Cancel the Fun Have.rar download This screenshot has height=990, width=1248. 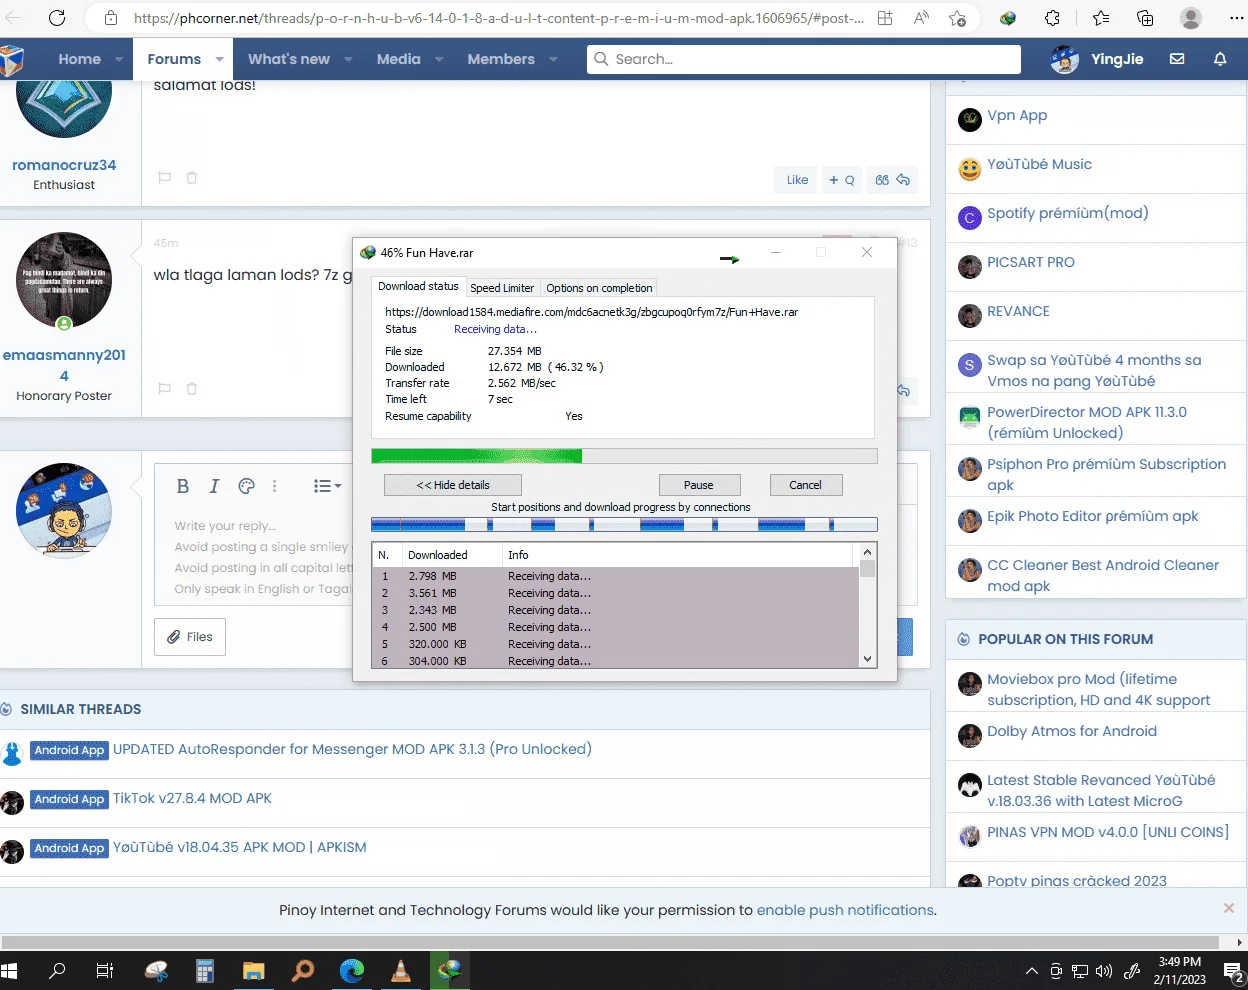(x=805, y=485)
